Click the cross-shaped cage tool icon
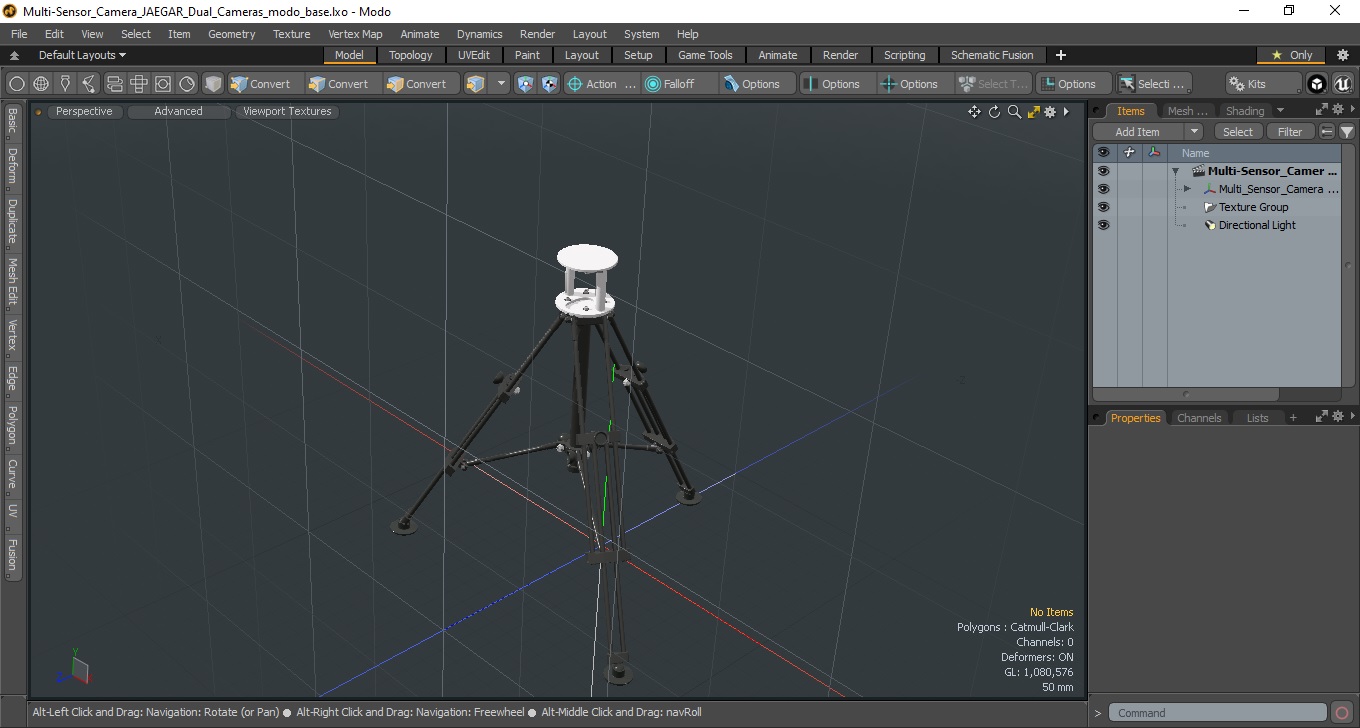This screenshot has height=728, width=1360. pos(139,84)
